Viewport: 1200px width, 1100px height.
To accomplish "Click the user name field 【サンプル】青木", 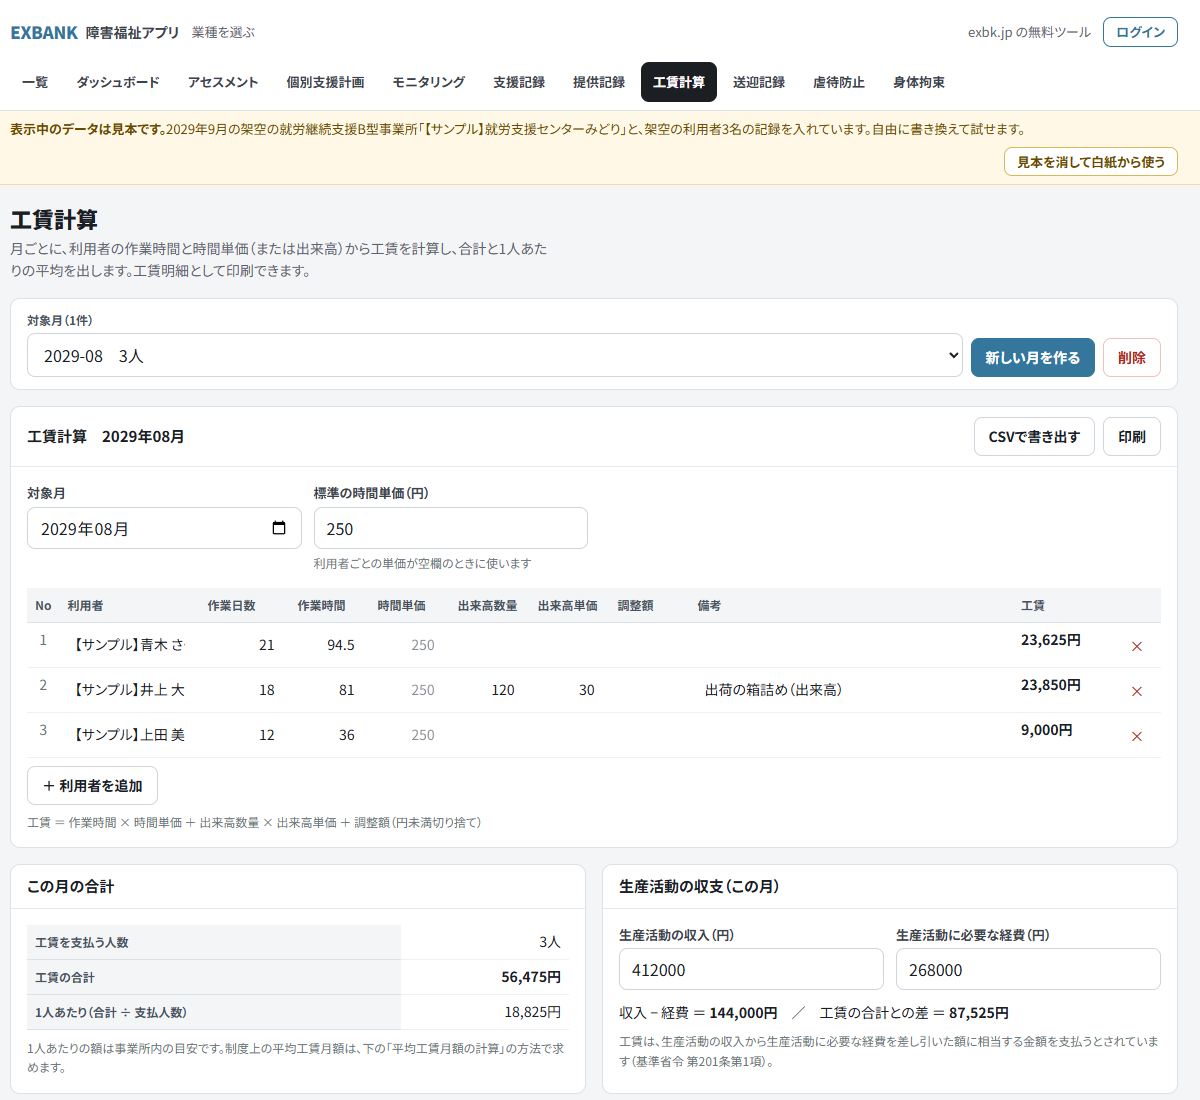I will click(x=128, y=645).
